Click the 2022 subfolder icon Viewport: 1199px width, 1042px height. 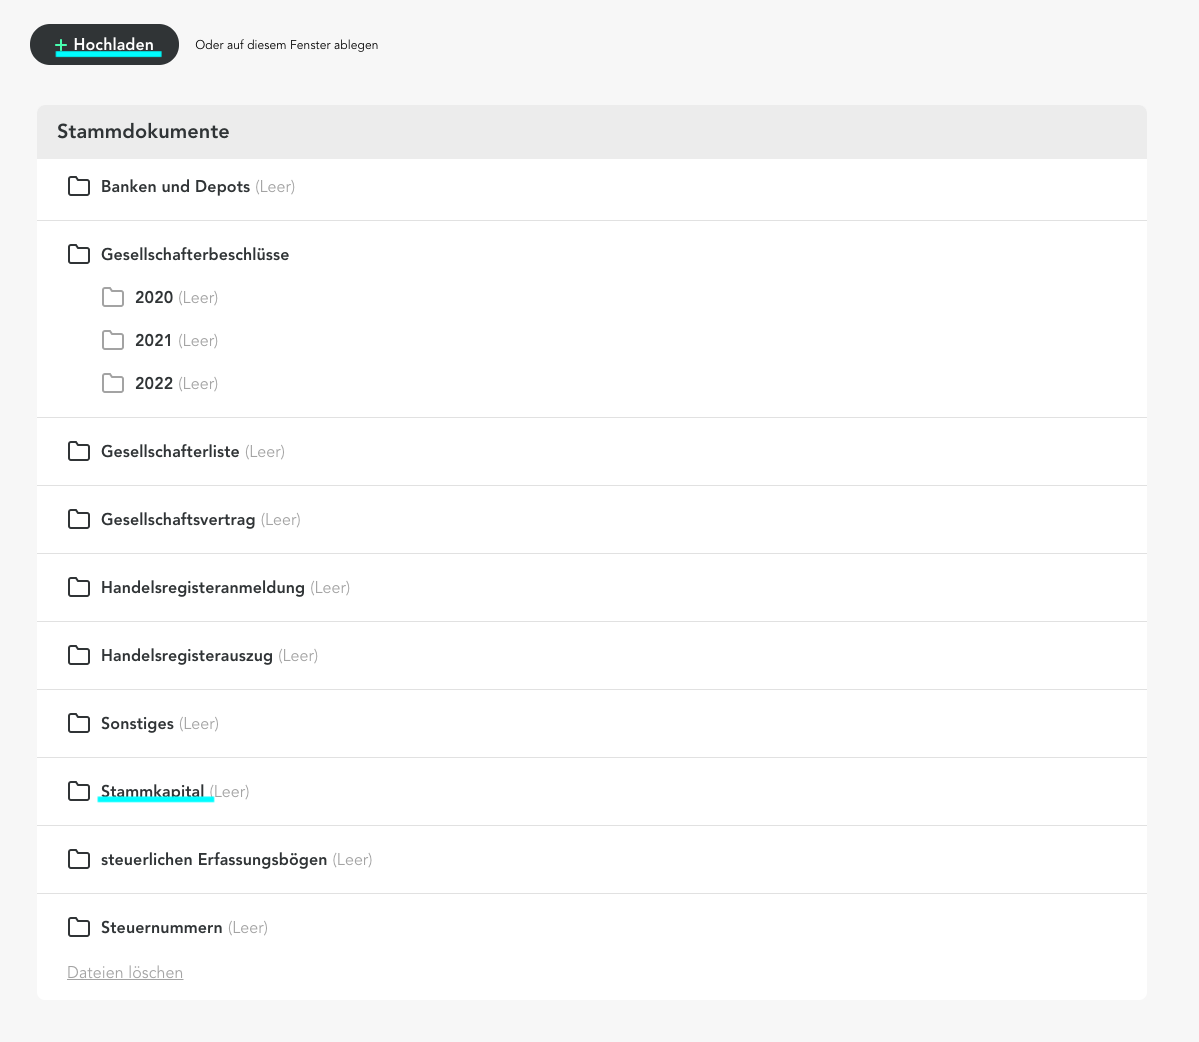coord(113,383)
